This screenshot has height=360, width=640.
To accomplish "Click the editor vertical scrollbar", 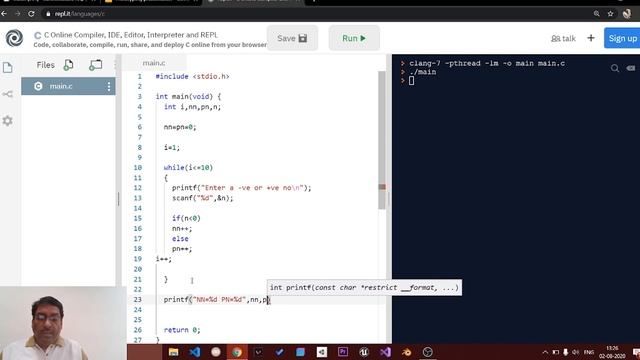I will pos(382,140).
